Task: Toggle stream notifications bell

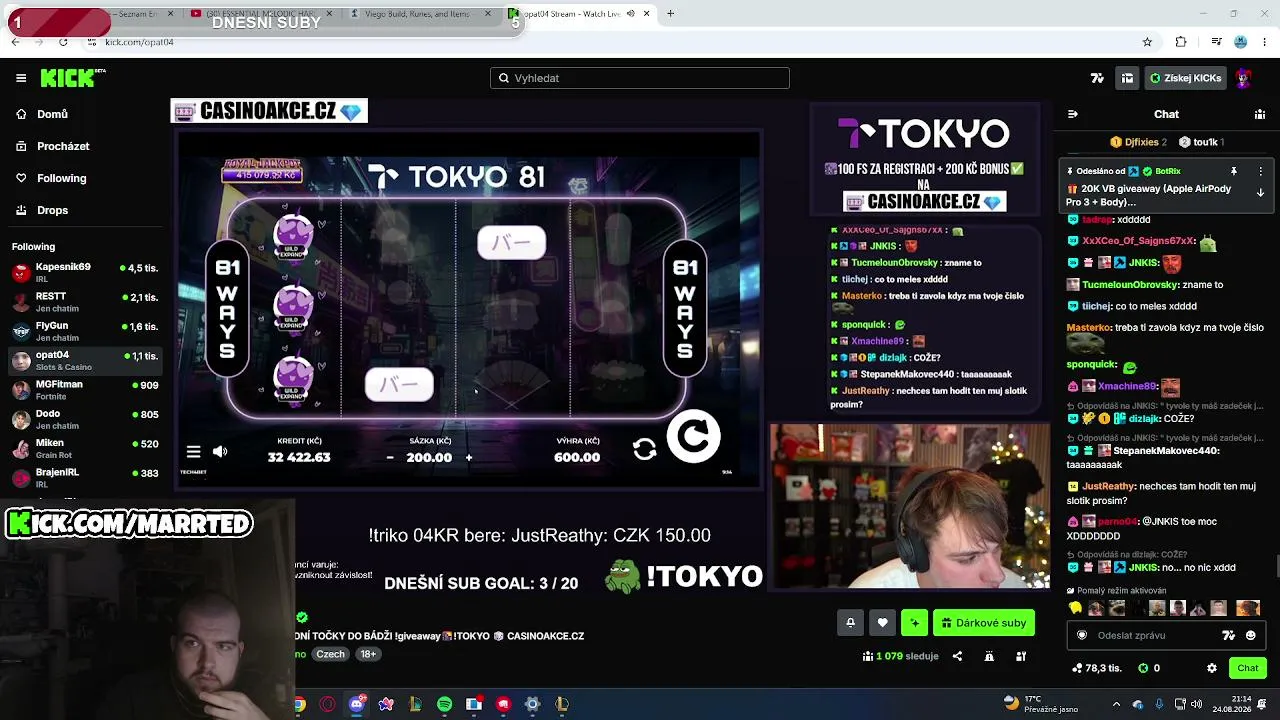Action: pyautogui.click(x=850, y=623)
